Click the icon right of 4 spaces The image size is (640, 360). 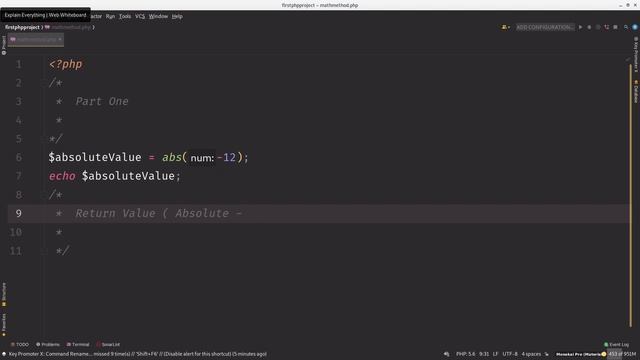tap(547, 354)
